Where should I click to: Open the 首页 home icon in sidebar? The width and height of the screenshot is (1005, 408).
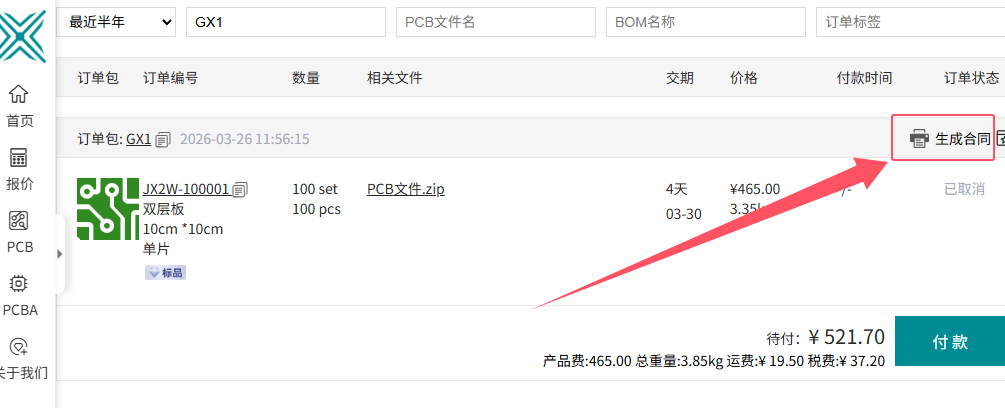pyautogui.click(x=19, y=94)
